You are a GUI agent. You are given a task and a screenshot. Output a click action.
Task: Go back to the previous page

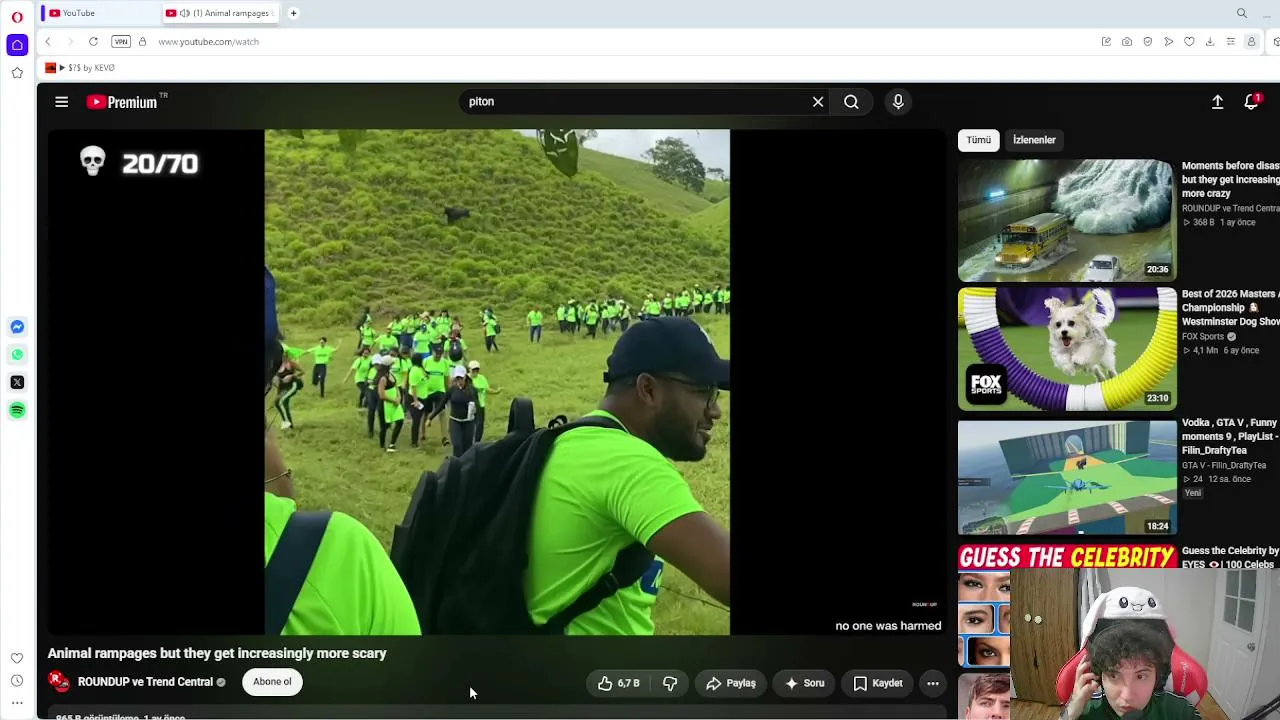tap(48, 42)
